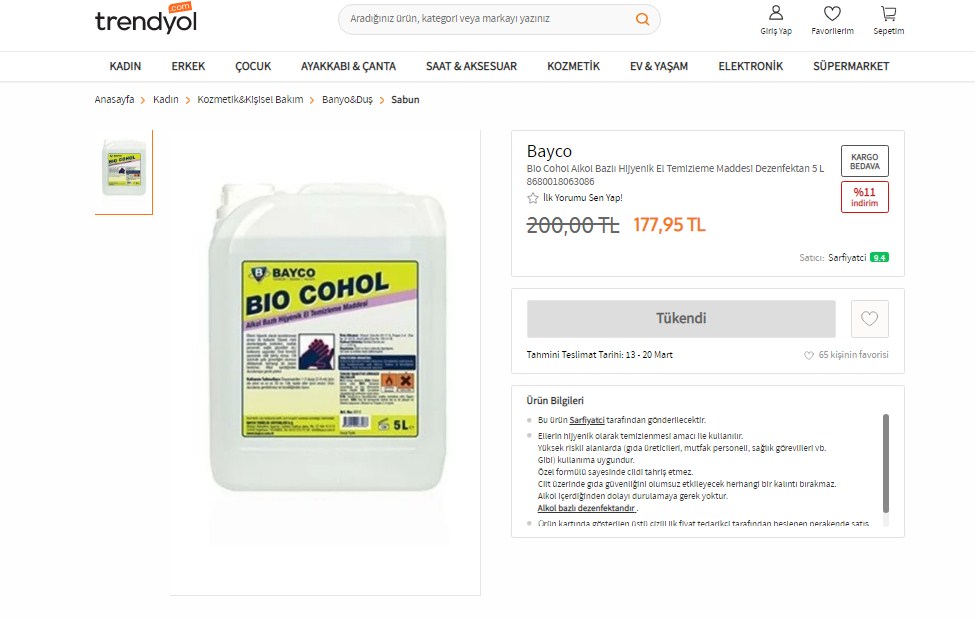Click the %11 indirim badge

pos(864,197)
